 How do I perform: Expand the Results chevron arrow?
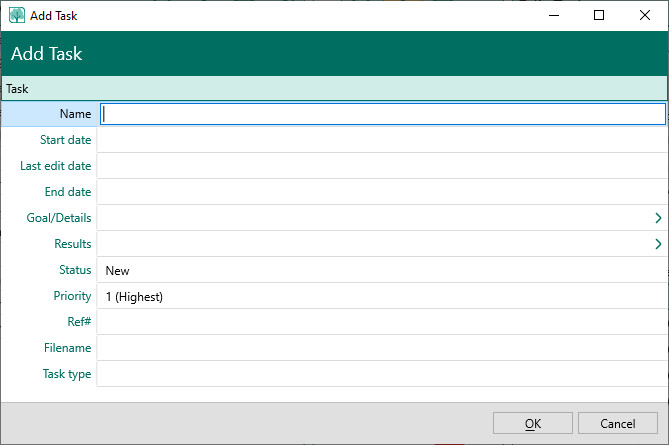pyautogui.click(x=658, y=244)
